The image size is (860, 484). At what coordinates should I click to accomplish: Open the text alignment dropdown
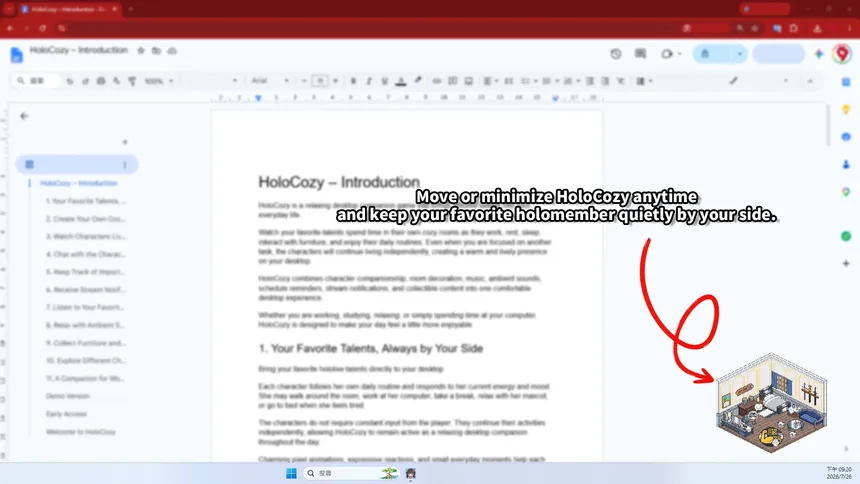click(490, 81)
